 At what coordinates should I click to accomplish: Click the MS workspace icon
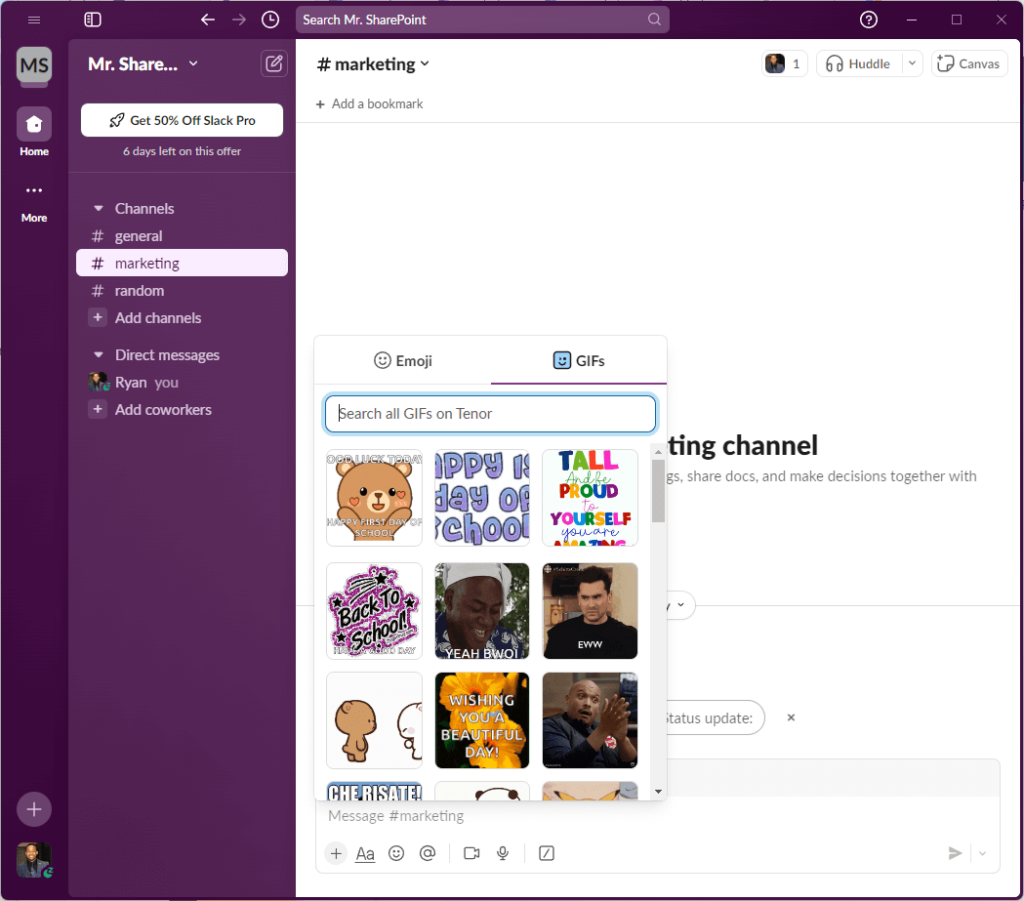click(34, 65)
